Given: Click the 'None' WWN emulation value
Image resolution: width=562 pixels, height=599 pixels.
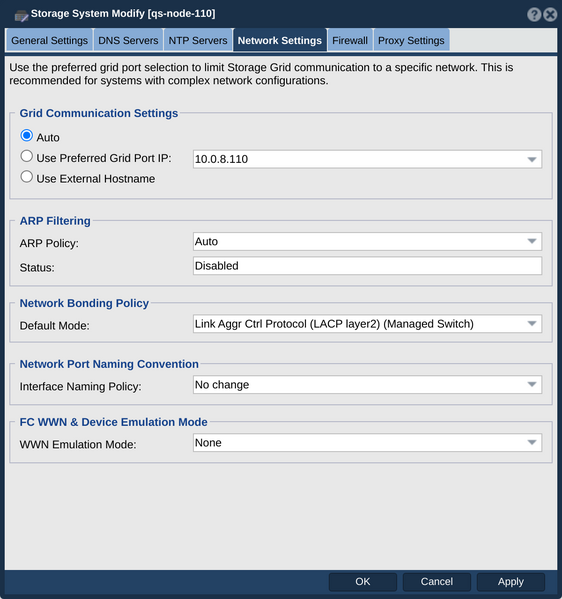Looking at the screenshot, I should pos(208,443).
